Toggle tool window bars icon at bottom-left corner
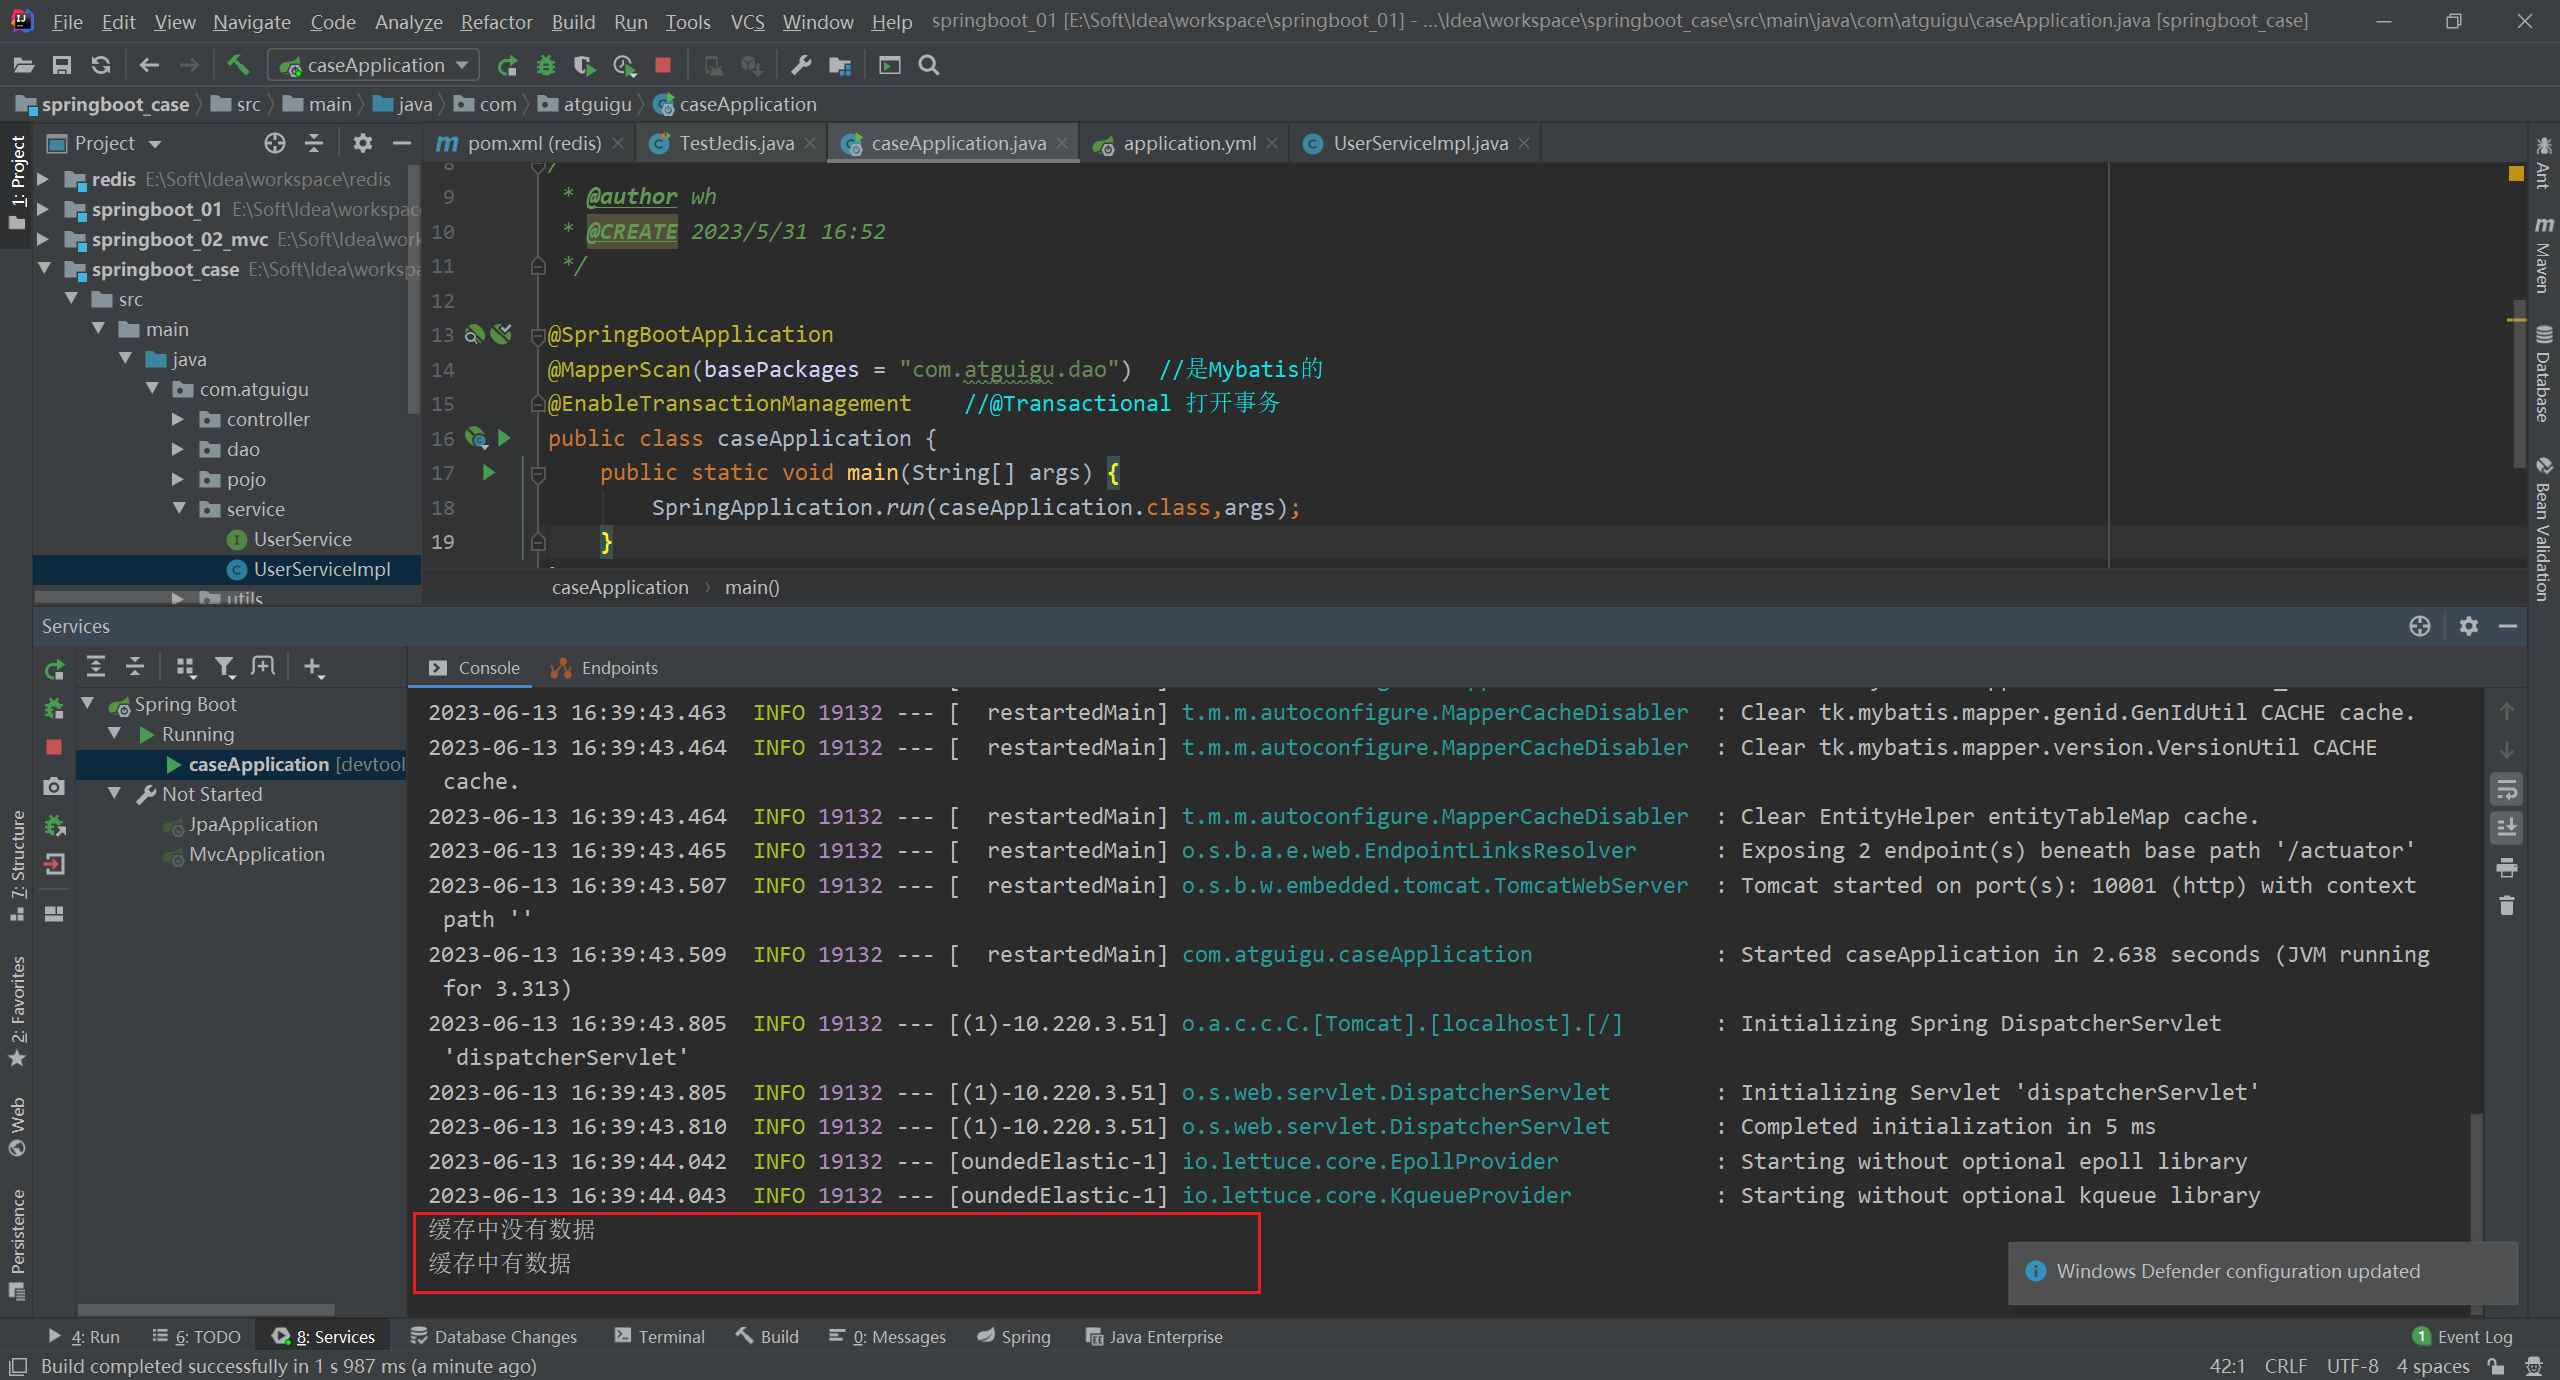Screen dimensions: 2560x1380 coord(17,1366)
